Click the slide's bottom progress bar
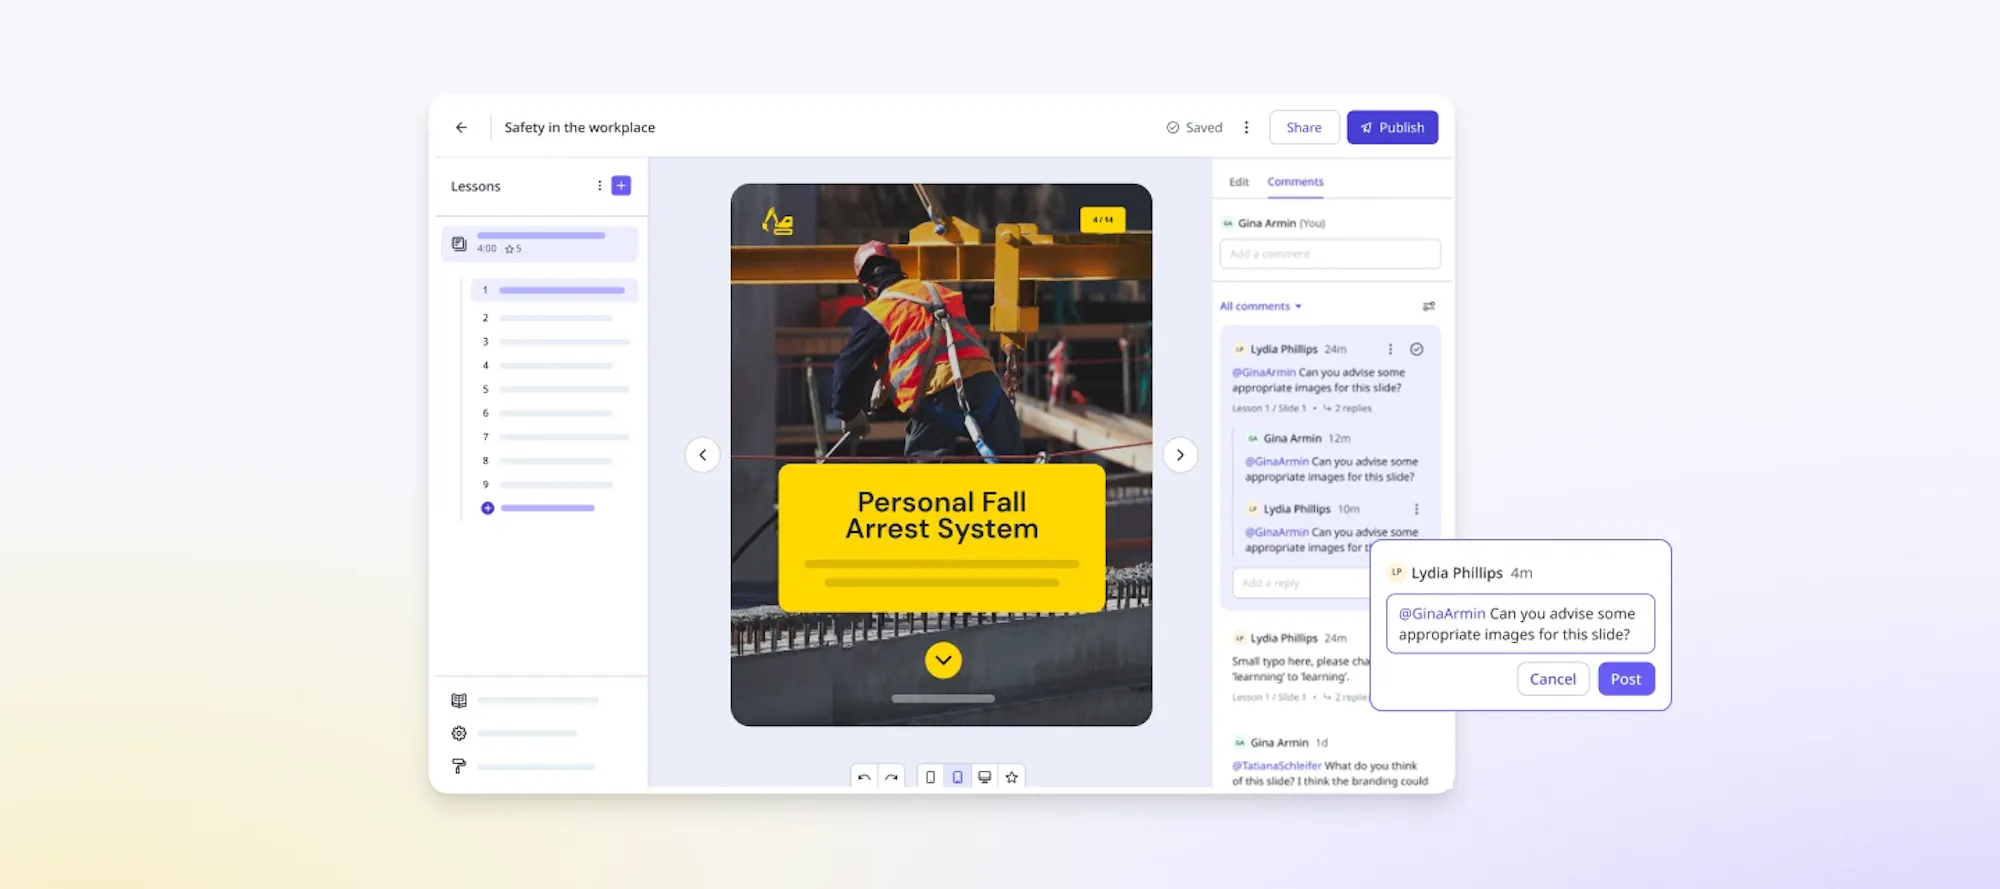 [x=943, y=699]
